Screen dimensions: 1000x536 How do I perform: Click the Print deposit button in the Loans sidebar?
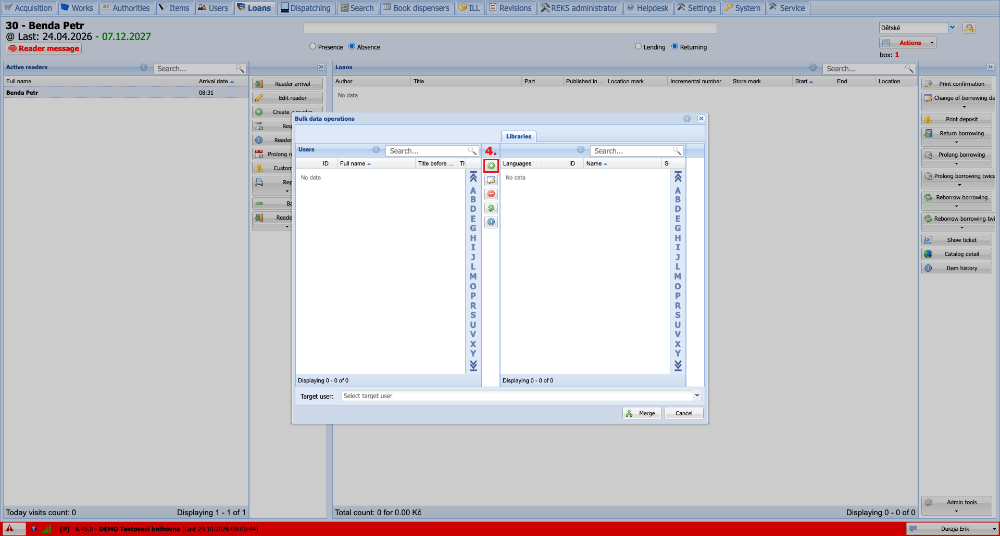(x=957, y=119)
